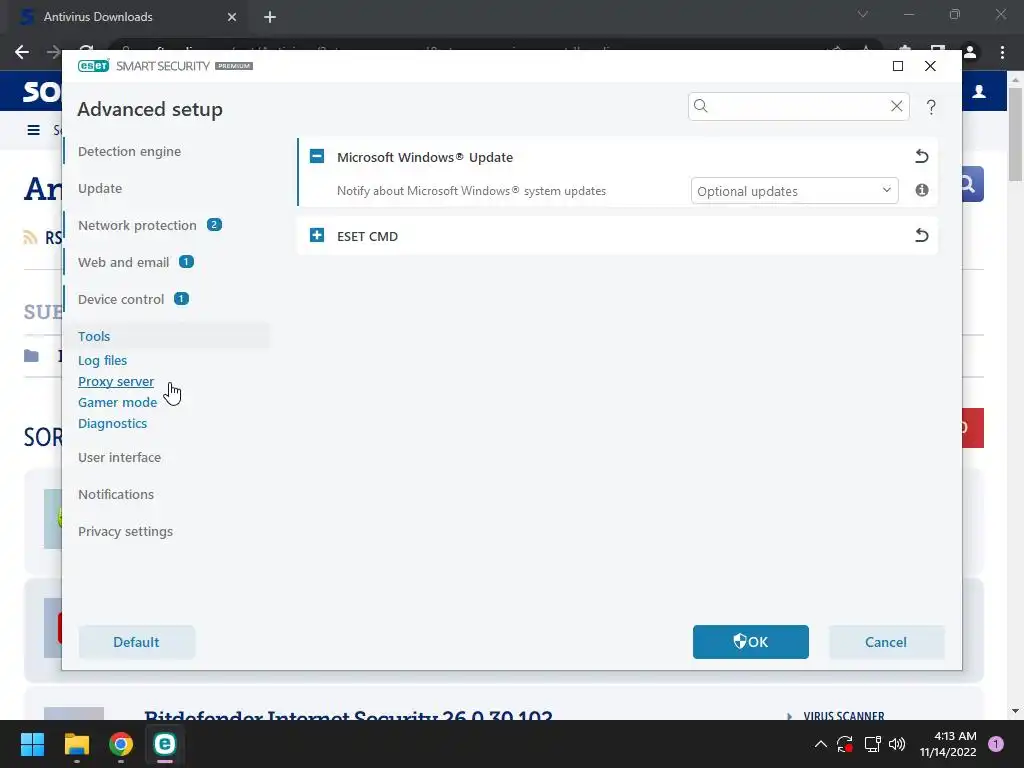Click the search magnifier icon in dialog
Viewport: 1024px width, 768px height.
pos(701,106)
